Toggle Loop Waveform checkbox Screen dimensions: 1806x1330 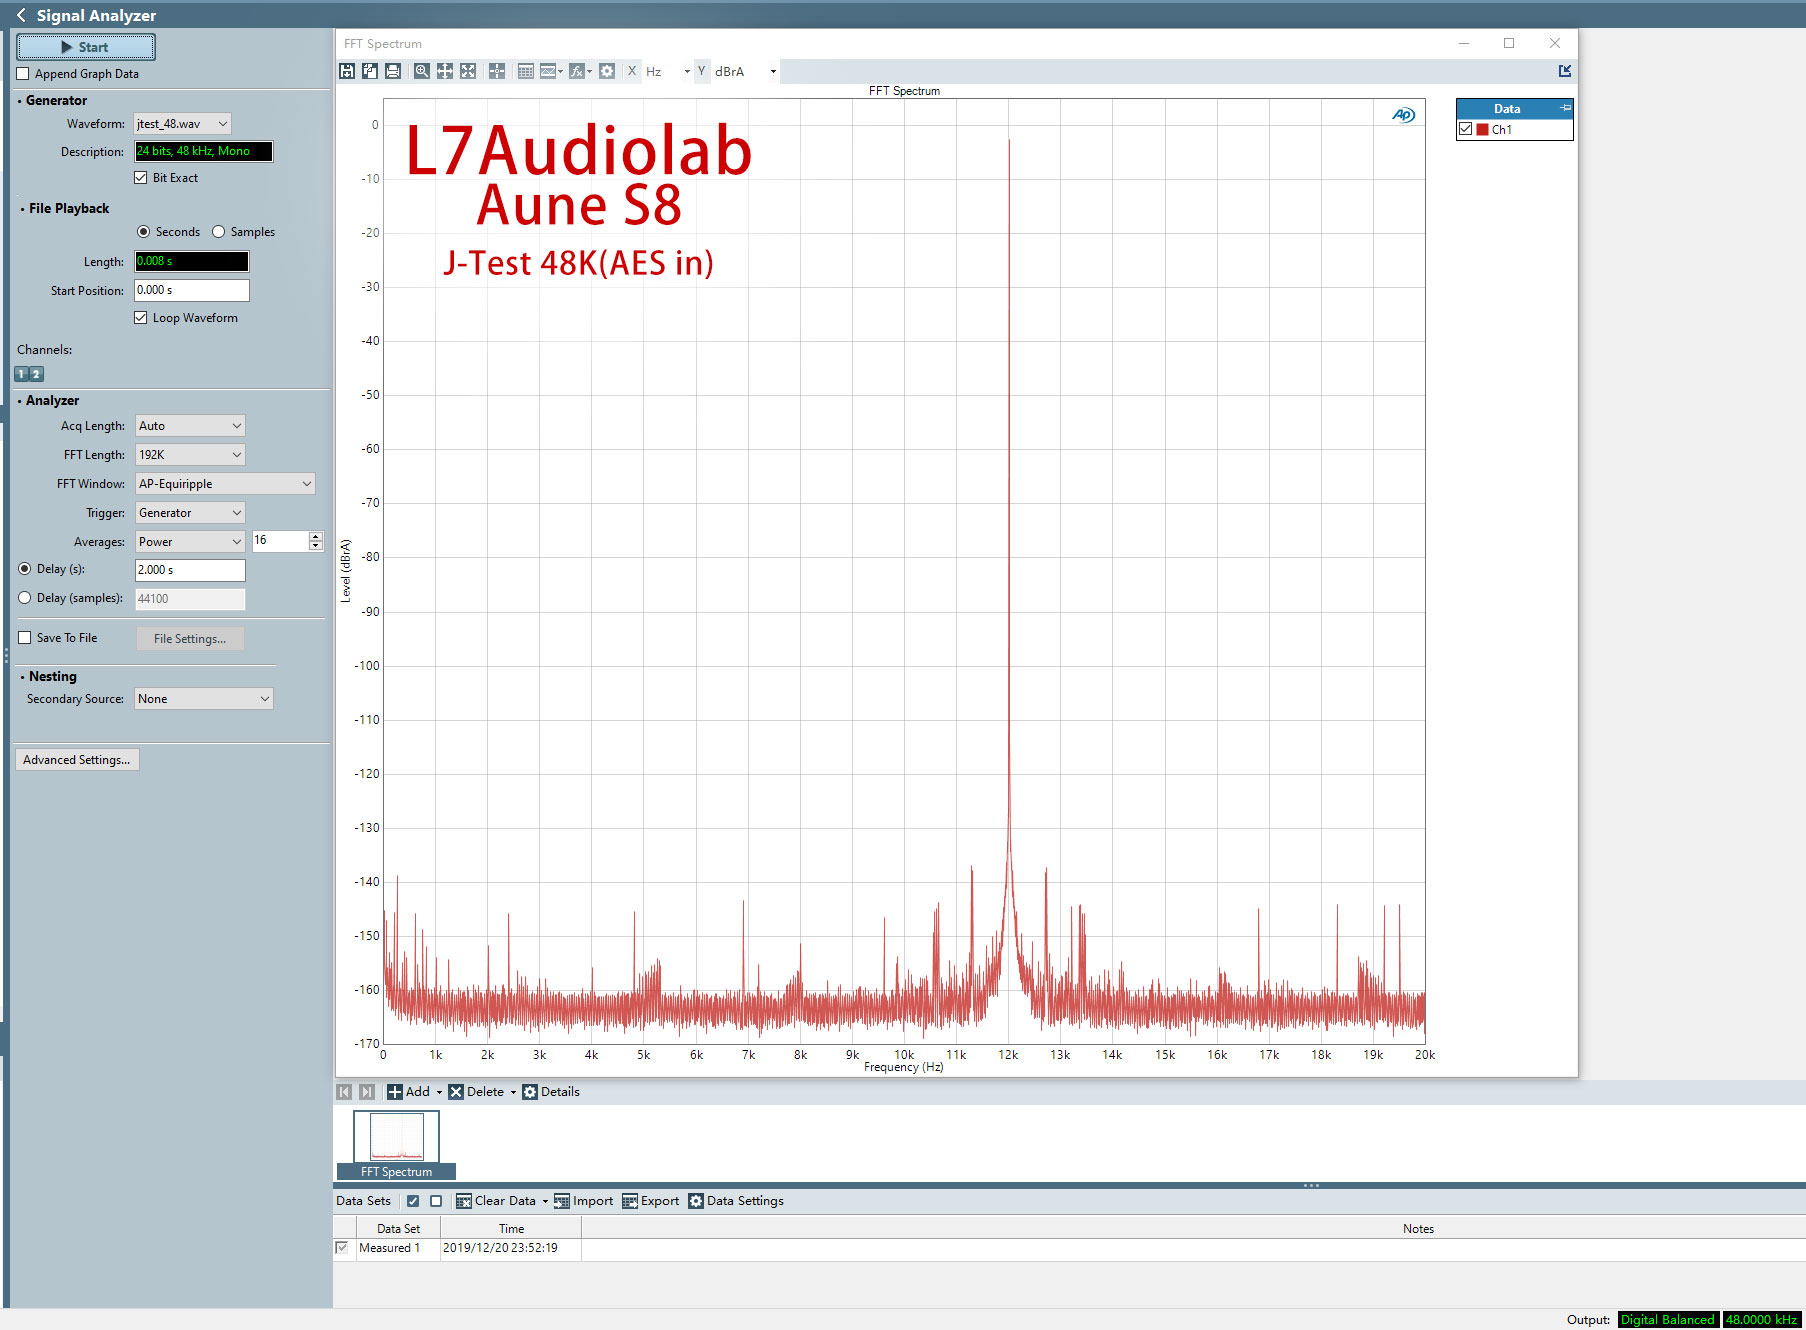click(141, 318)
